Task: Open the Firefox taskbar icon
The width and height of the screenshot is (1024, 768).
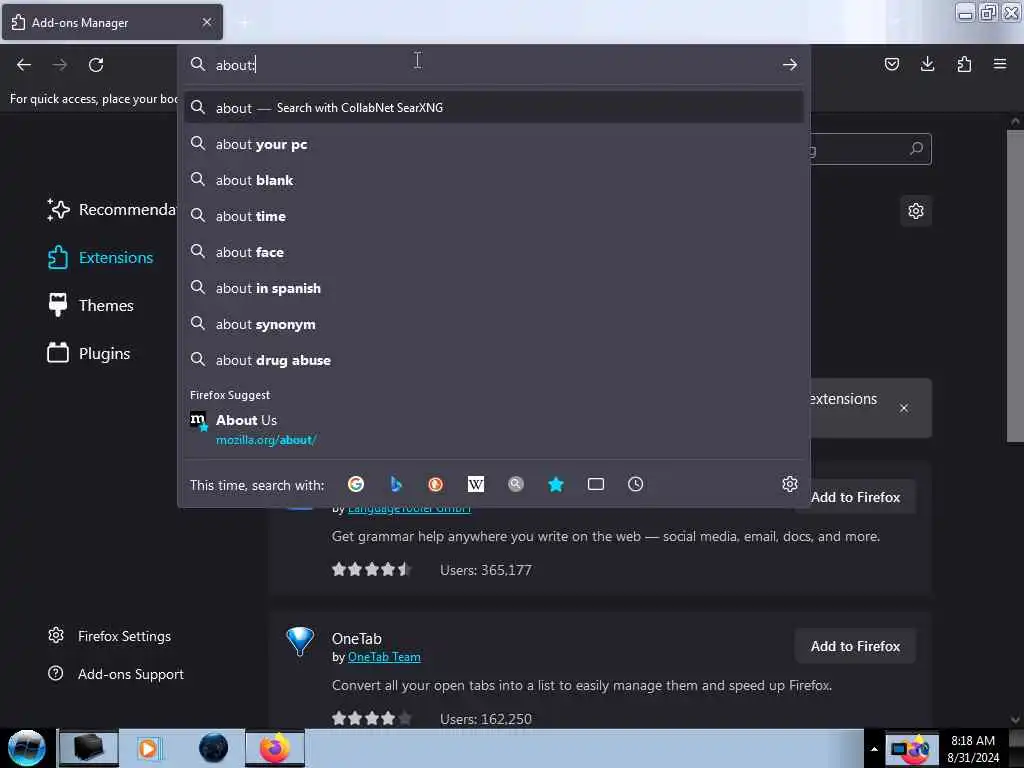Action: (275, 748)
